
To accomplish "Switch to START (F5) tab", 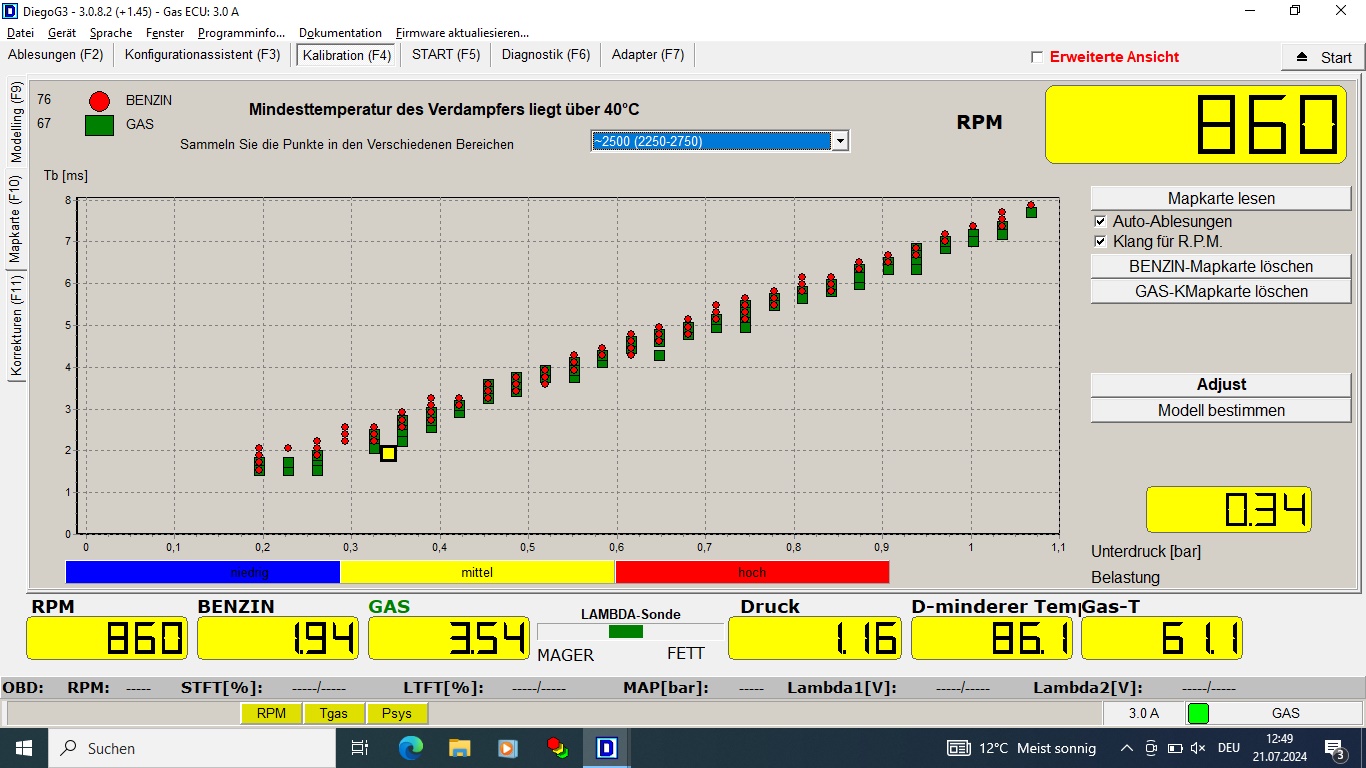I will click(446, 55).
